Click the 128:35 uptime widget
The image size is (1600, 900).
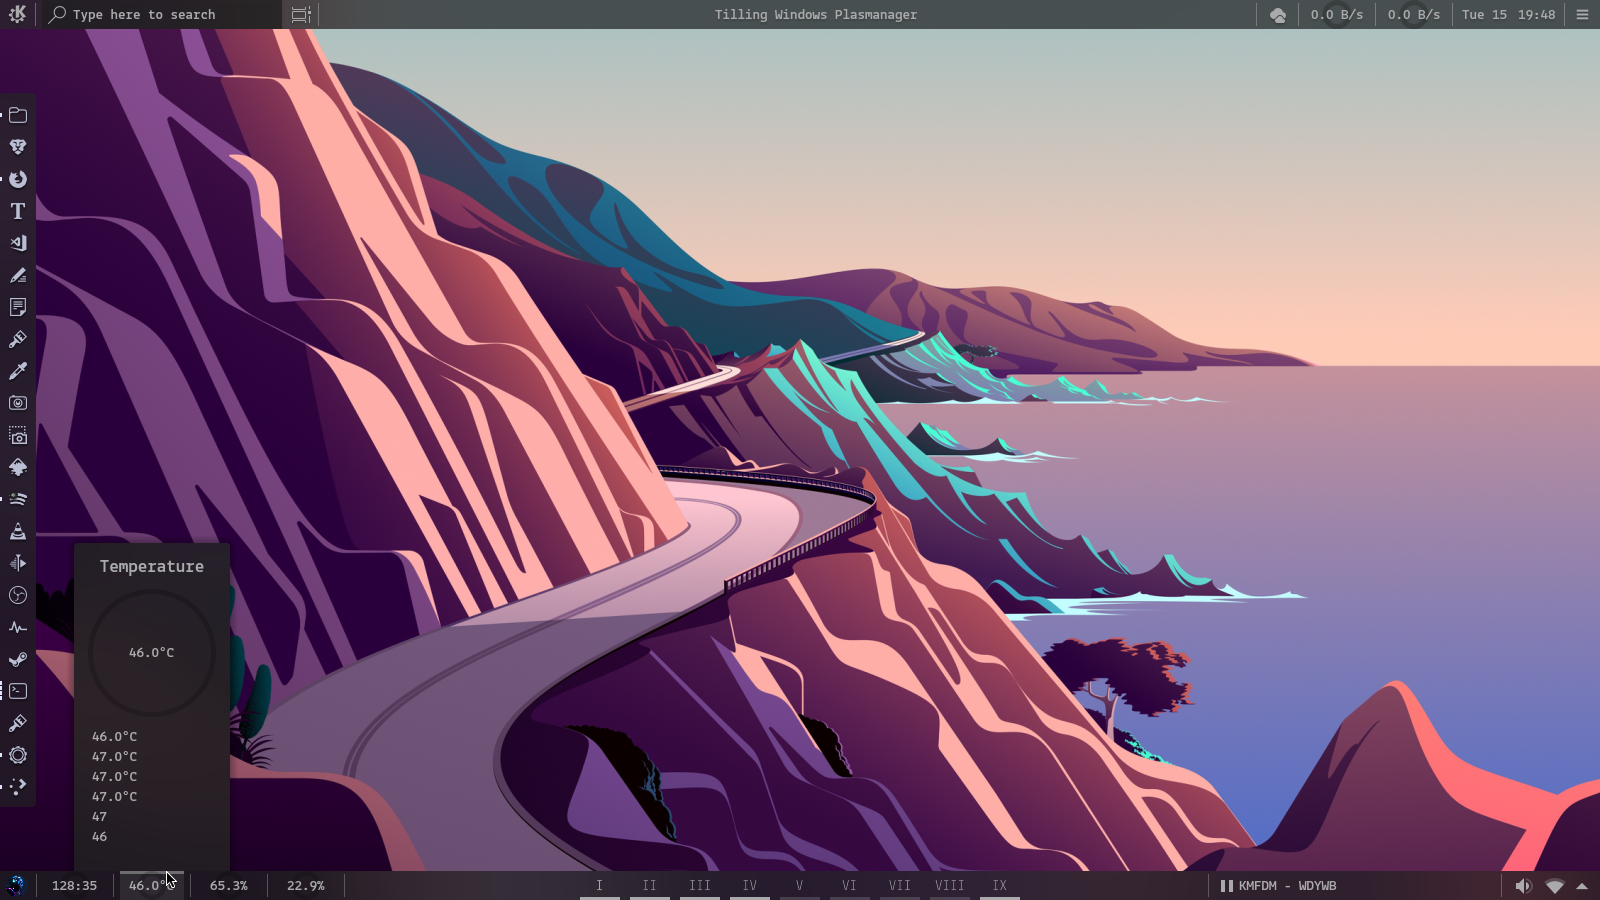75,886
